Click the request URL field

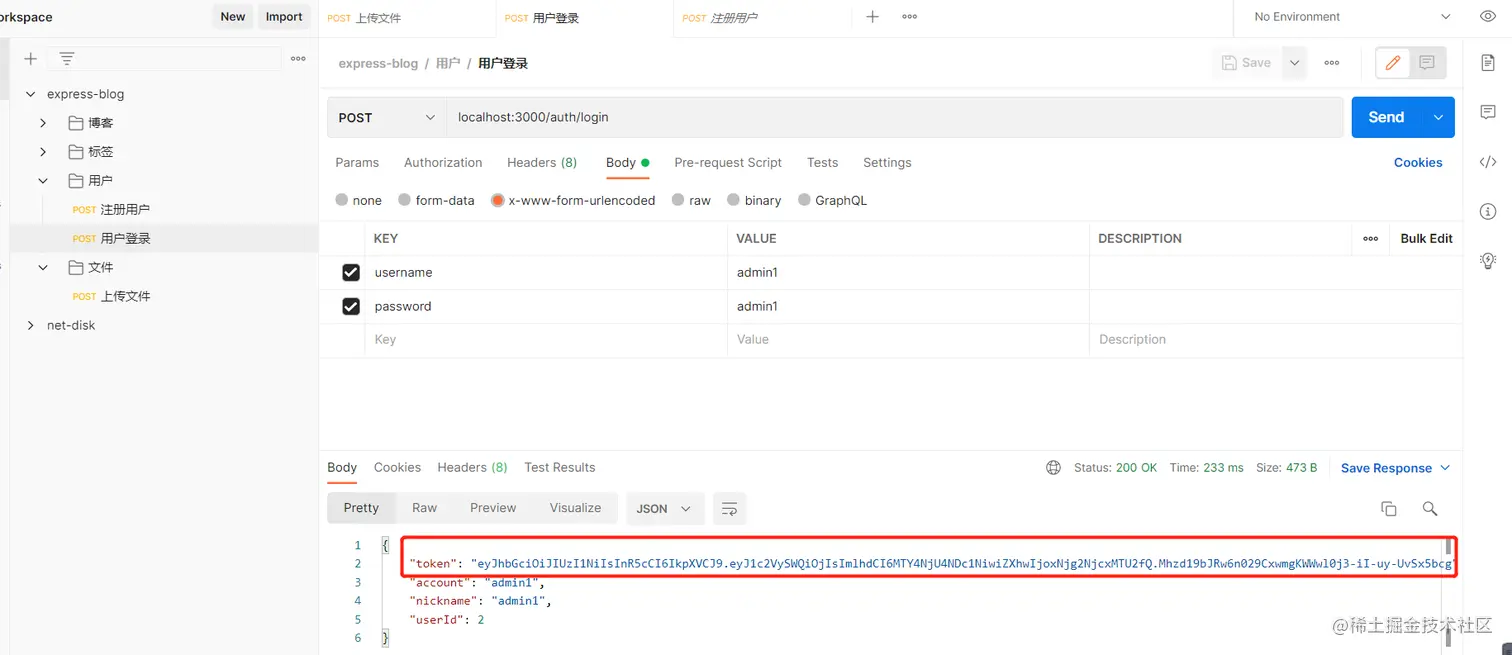tap(894, 117)
